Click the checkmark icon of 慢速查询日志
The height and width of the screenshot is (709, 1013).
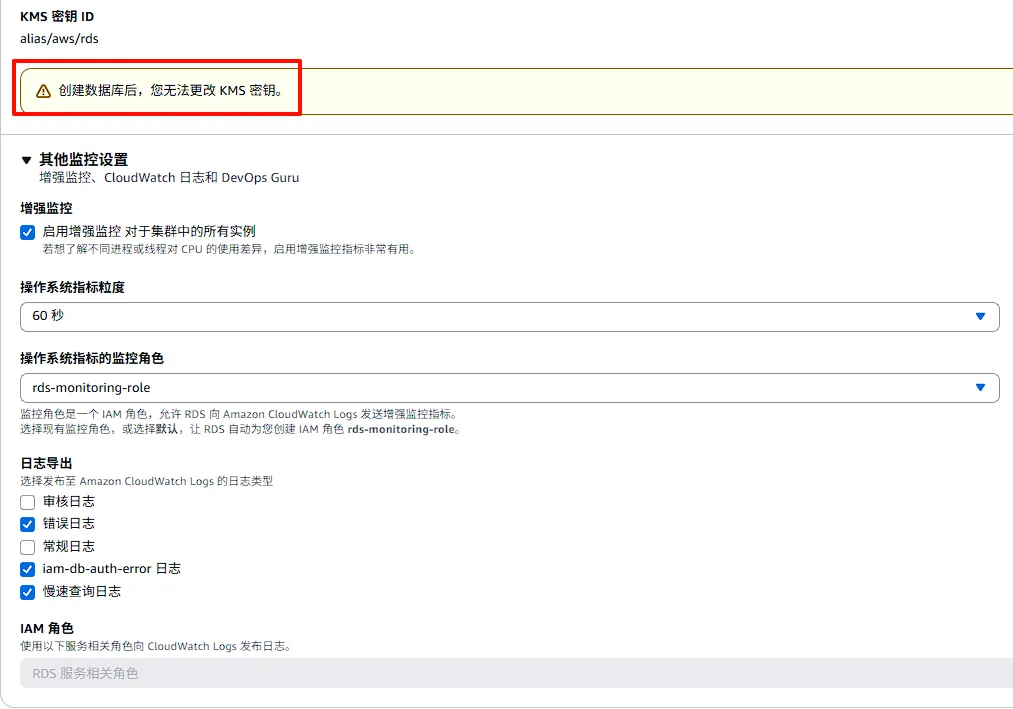point(26,592)
